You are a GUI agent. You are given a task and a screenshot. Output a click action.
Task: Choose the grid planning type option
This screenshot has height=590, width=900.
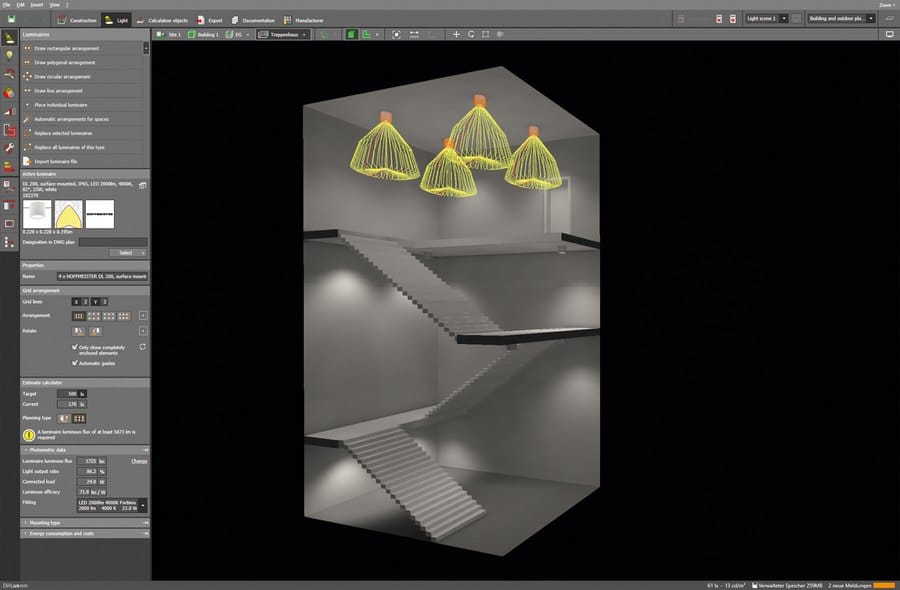pos(79,418)
